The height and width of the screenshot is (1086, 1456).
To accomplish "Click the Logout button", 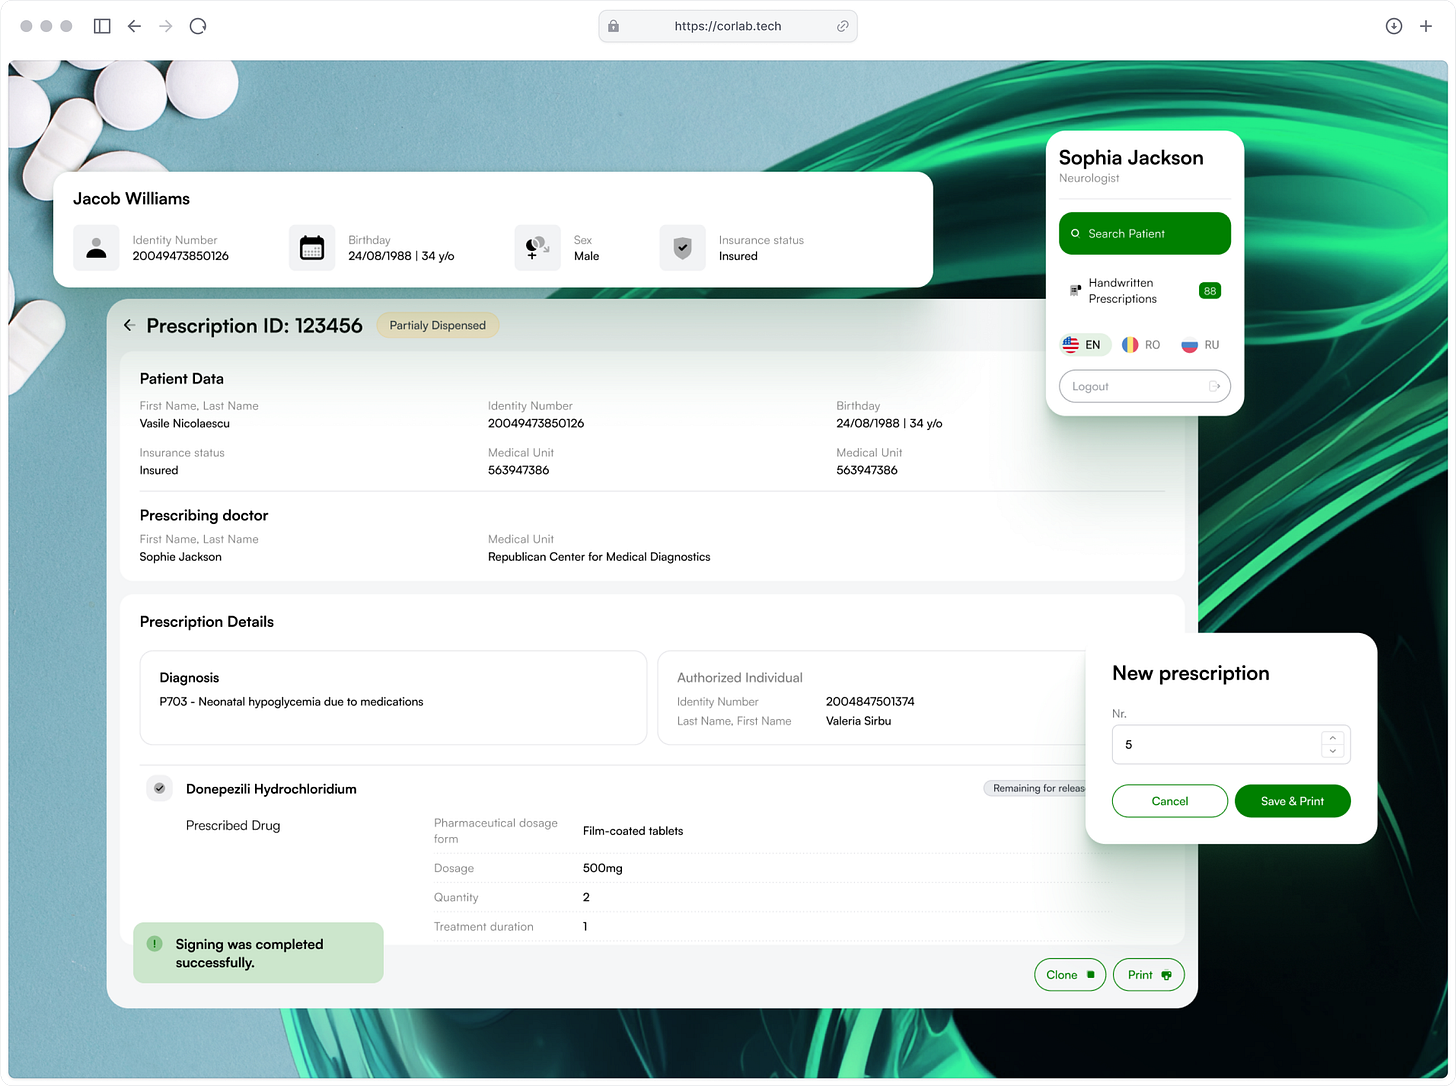I will [1144, 386].
